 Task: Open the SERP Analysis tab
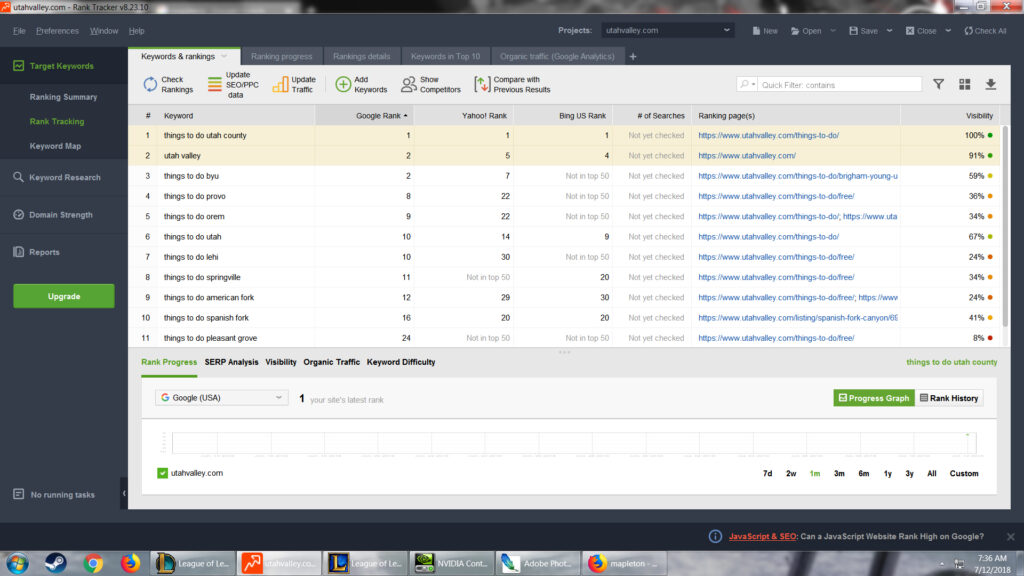pos(231,362)
